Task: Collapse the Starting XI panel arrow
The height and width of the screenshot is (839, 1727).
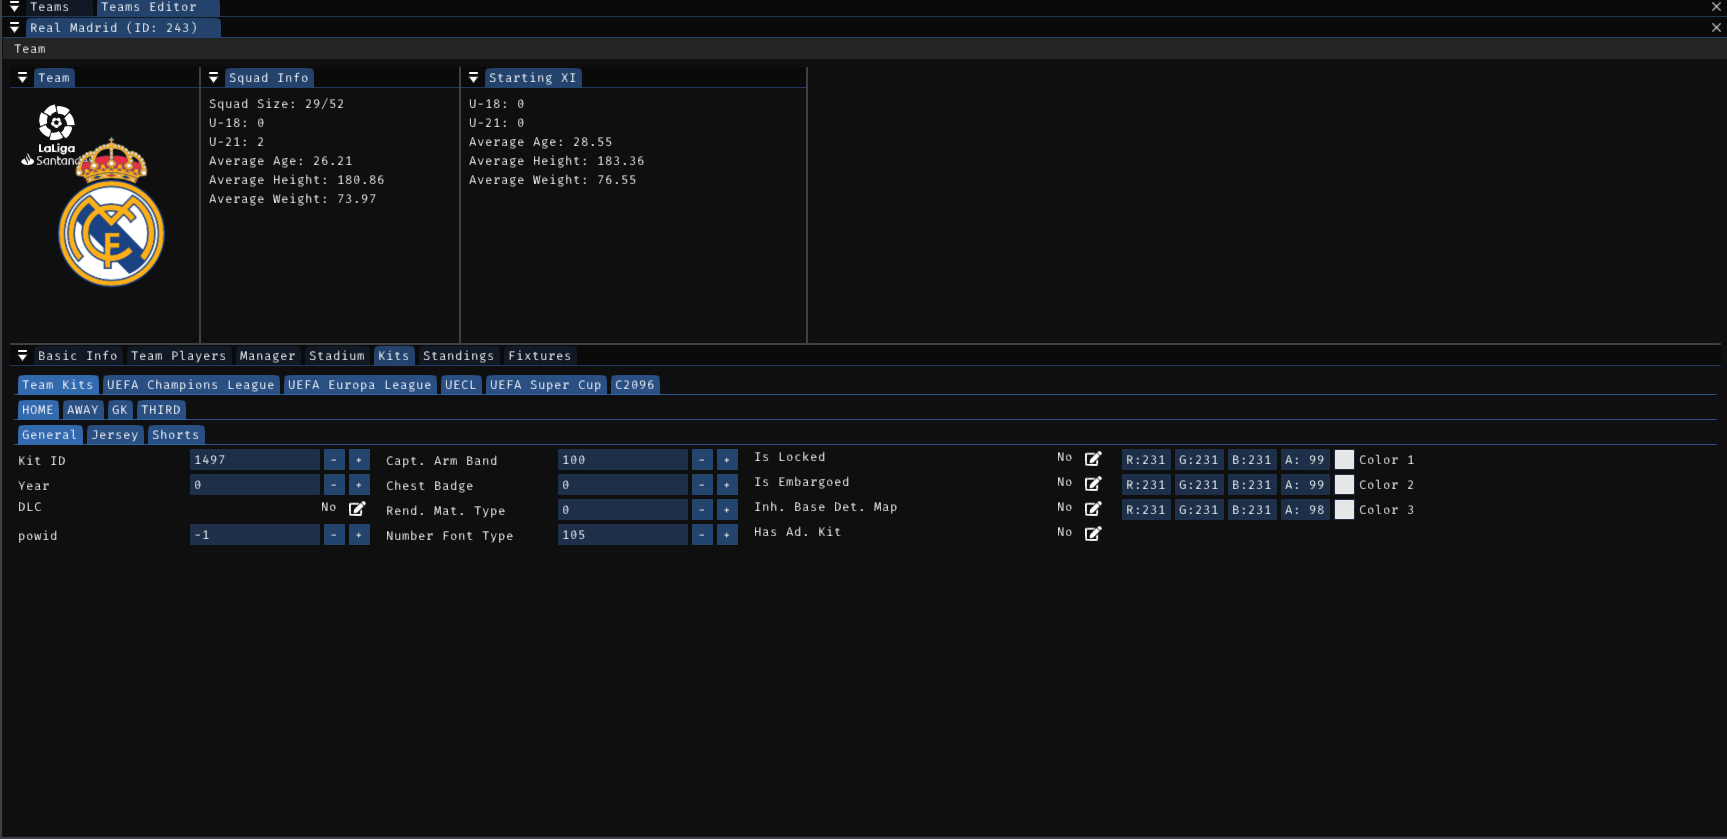Action: tap(473, 78)
